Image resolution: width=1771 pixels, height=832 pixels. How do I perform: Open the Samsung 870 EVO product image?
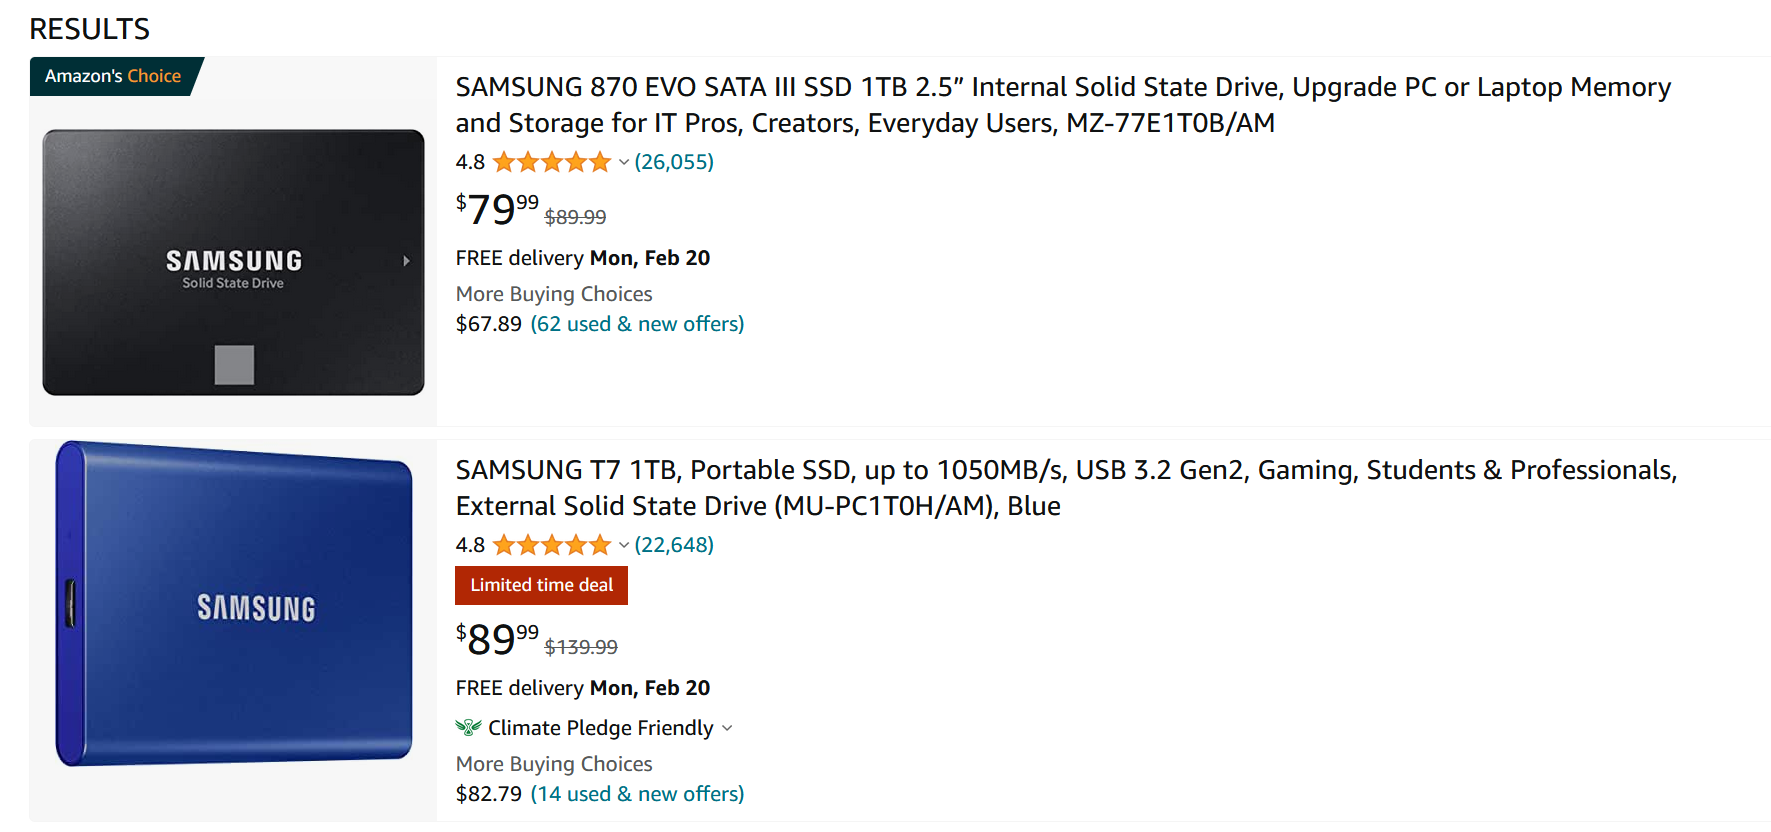click(x=233, y=262)
